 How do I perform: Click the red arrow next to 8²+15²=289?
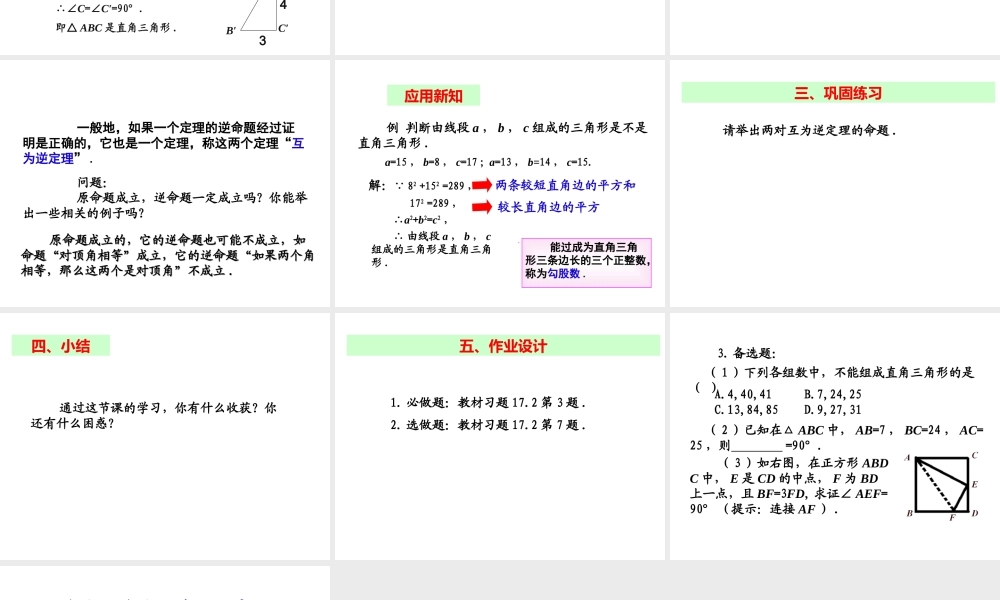[481, 185]
